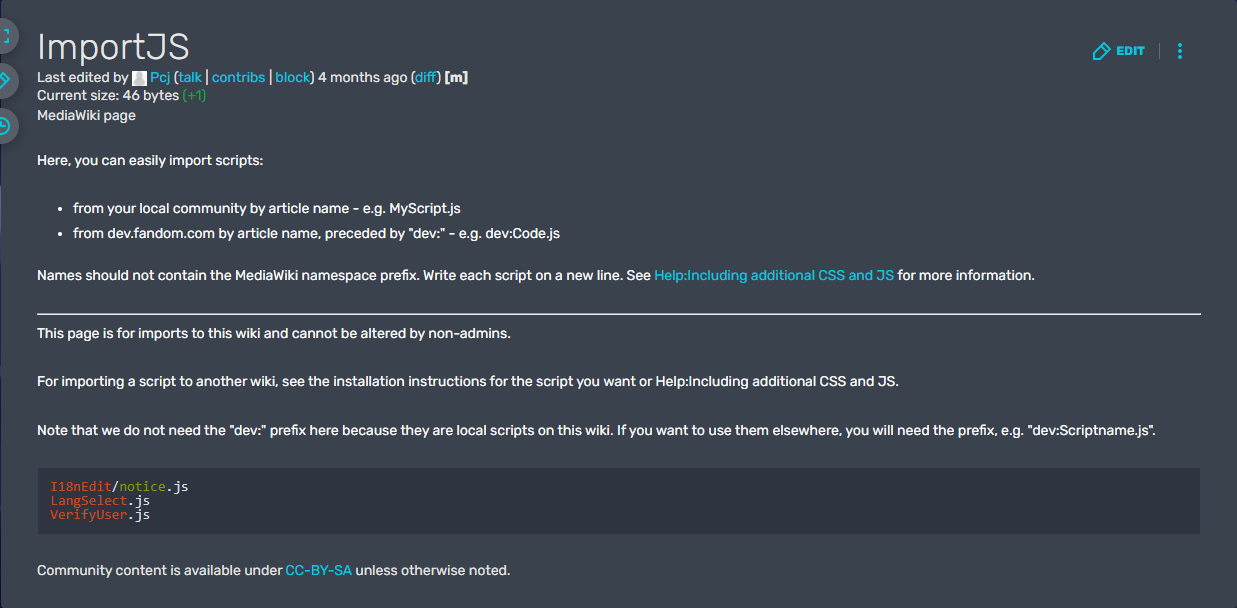Open the talk page link
Screen dimensions: 1237x608
coord(190,77)
